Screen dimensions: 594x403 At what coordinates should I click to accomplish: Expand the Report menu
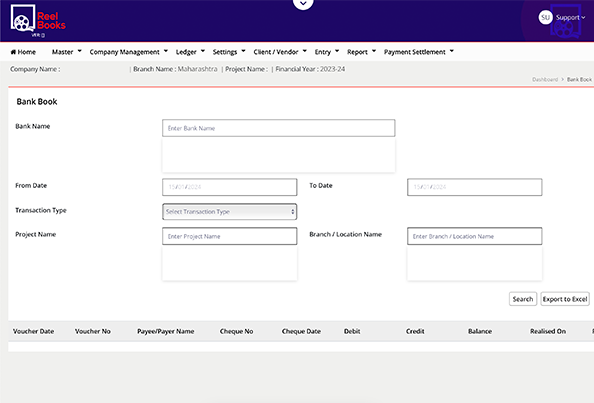pos(361,52)
